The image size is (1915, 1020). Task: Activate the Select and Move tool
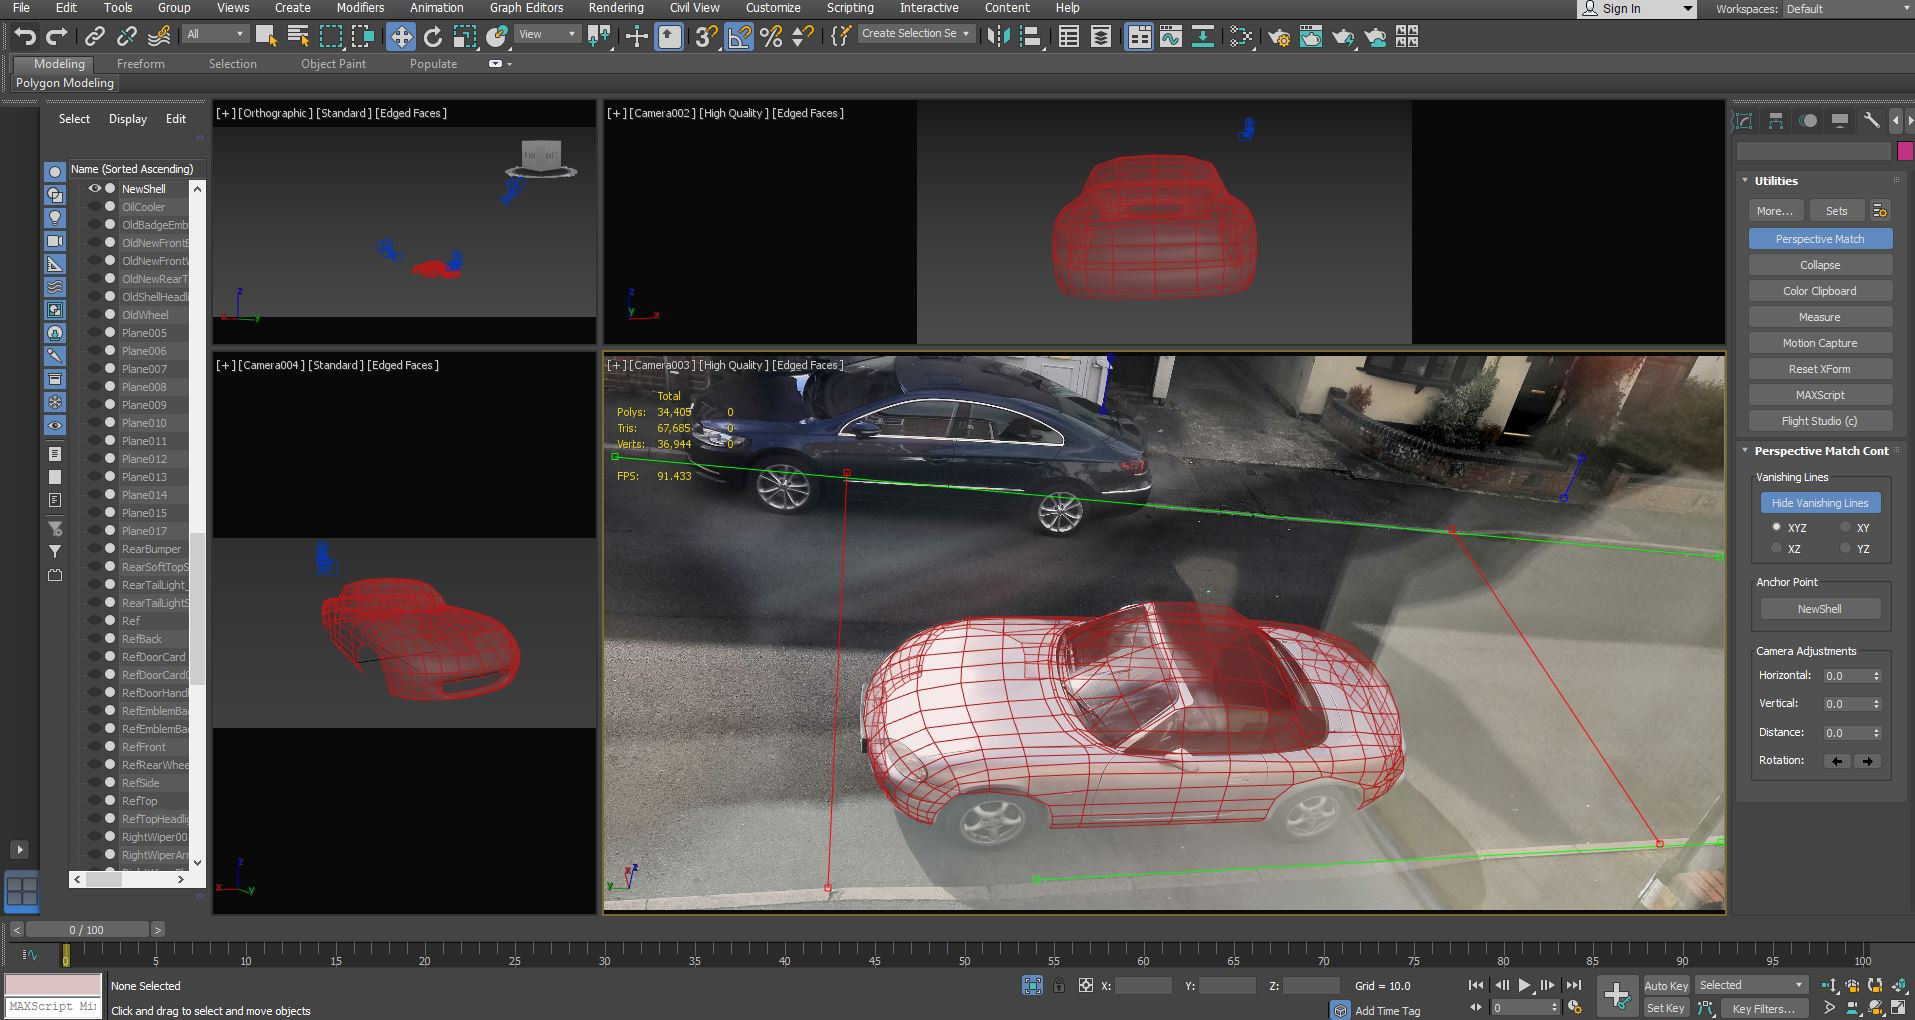tap(401, 37)
